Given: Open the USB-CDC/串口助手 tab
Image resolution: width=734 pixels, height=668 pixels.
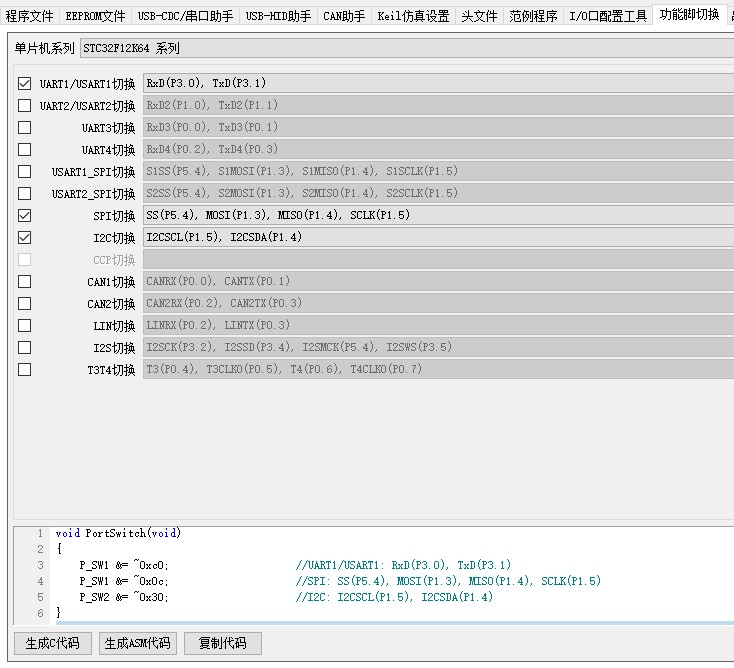Looking at the screenshot, I should point(185,16).
